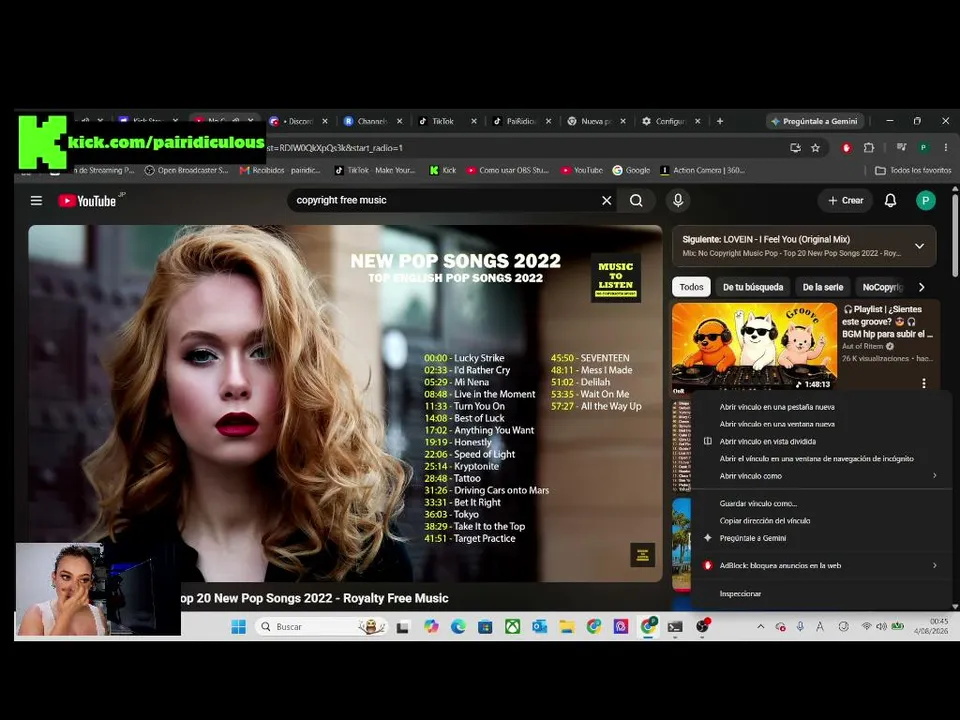The width and height of the screenshot is (960, 720).
Task: Expand the Siguiente up-next queue panel
Action: 920,246
